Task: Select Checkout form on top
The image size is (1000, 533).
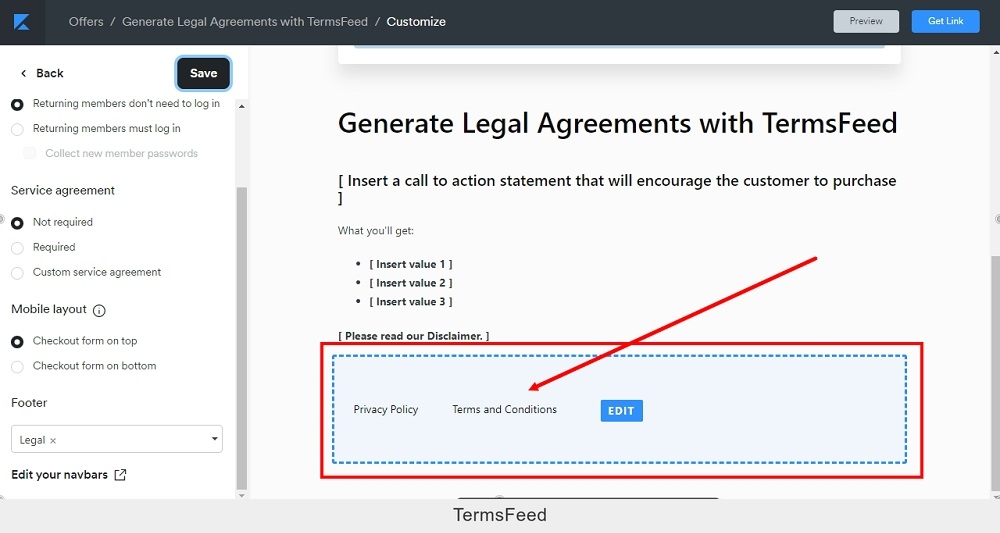Action: pyautogui.click(x=17, y=342)
